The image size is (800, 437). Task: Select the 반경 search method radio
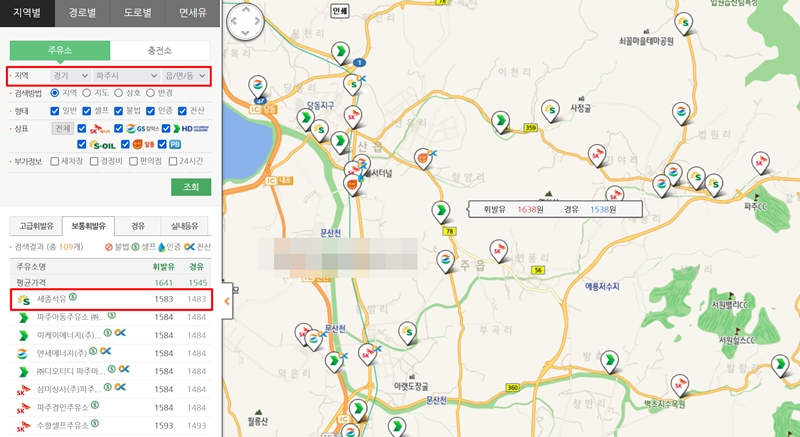pyautogui.click(x=150, y=93)
